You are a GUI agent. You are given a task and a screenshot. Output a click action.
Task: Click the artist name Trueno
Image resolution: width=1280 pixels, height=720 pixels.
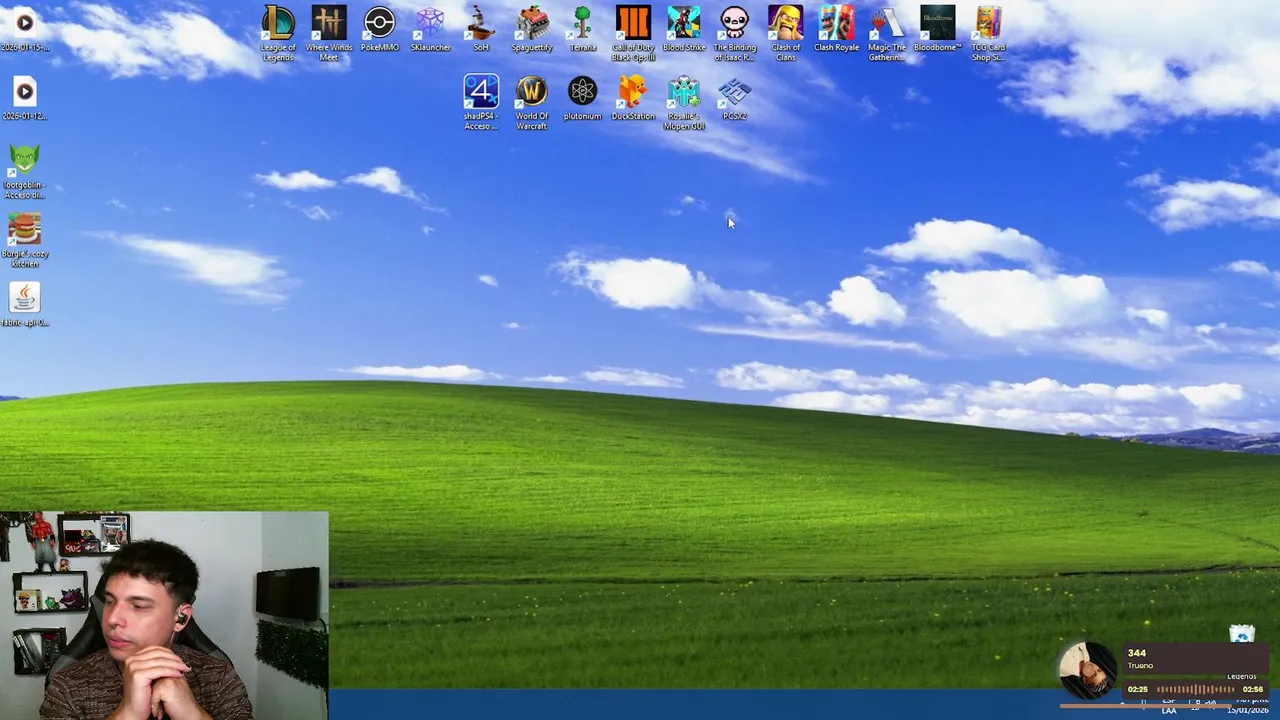click(x=1140, y=666)
